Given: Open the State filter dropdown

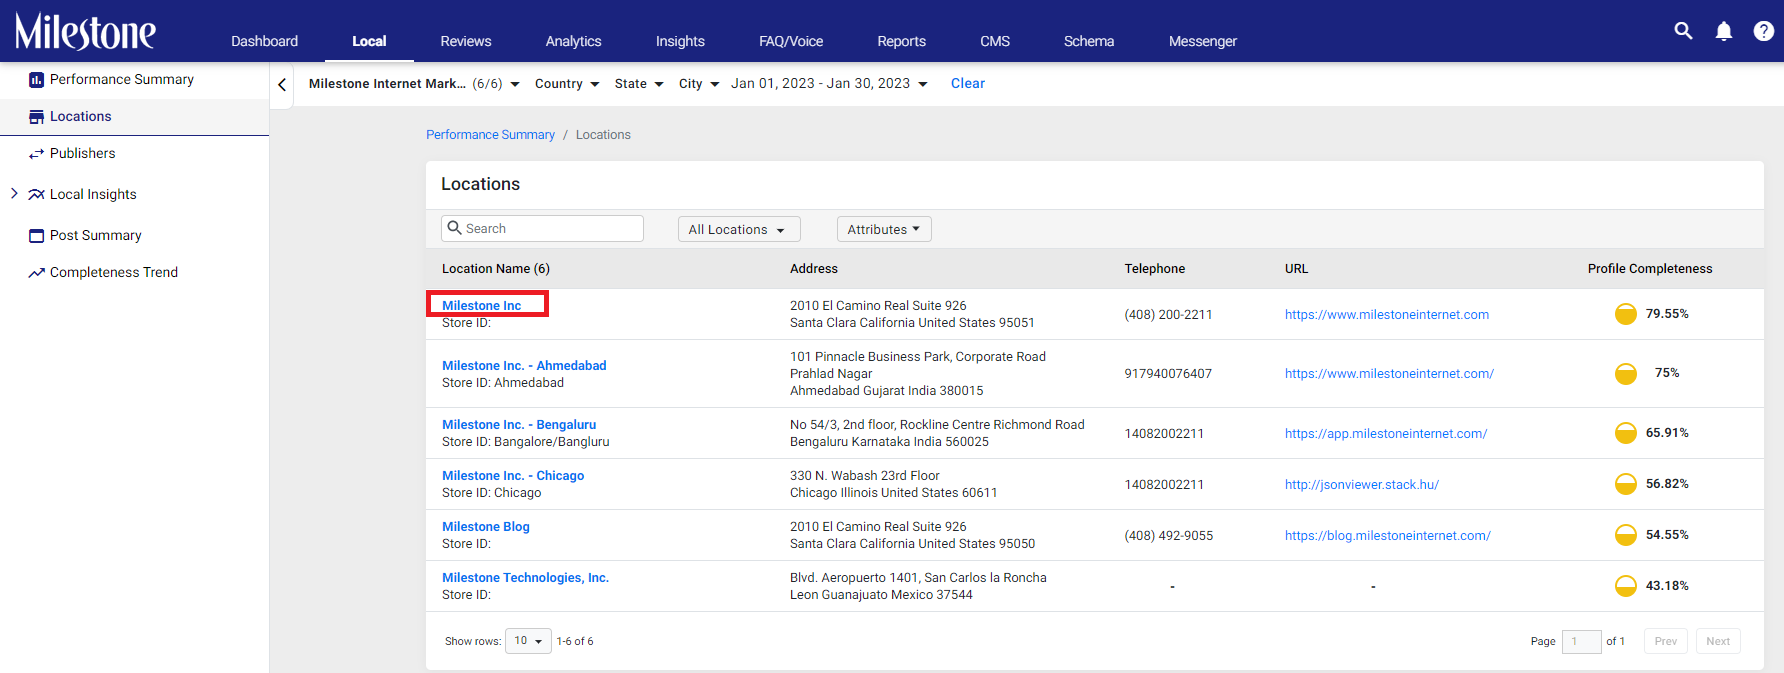Looking at the screenshot, I should (639, 84).
